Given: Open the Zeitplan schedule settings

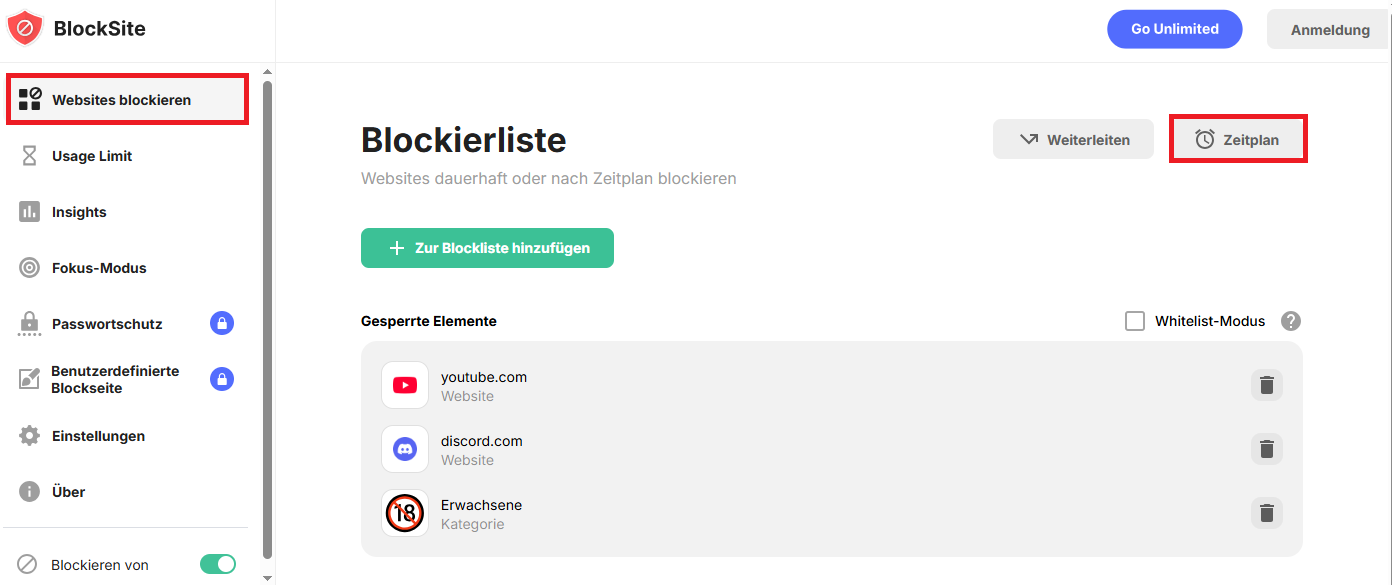Looking at the screenshot, I should click(x=1238, y=140).
